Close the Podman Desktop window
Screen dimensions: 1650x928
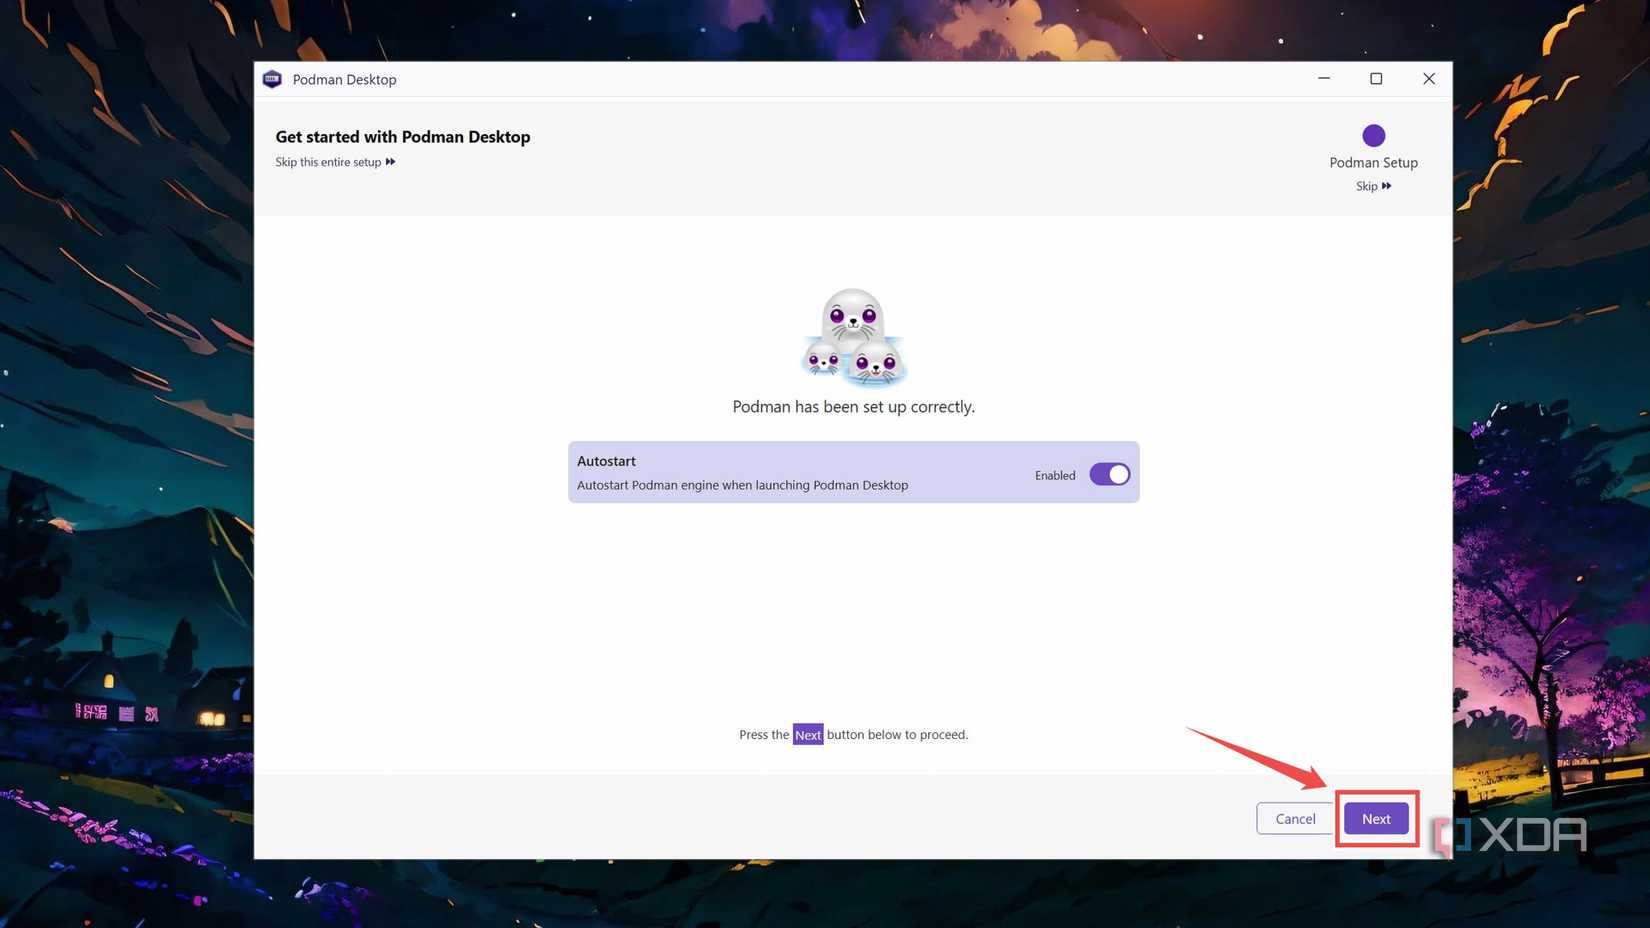click(1428, 78)
